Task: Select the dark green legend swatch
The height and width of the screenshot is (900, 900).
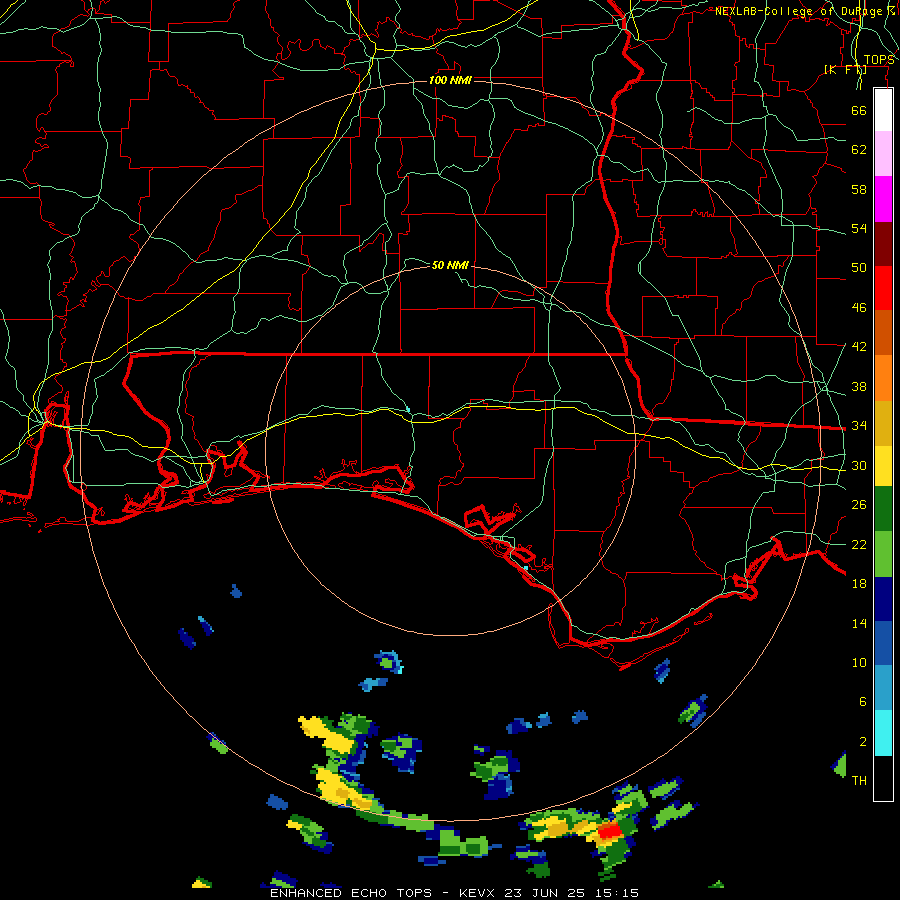Action: point(883,509)
